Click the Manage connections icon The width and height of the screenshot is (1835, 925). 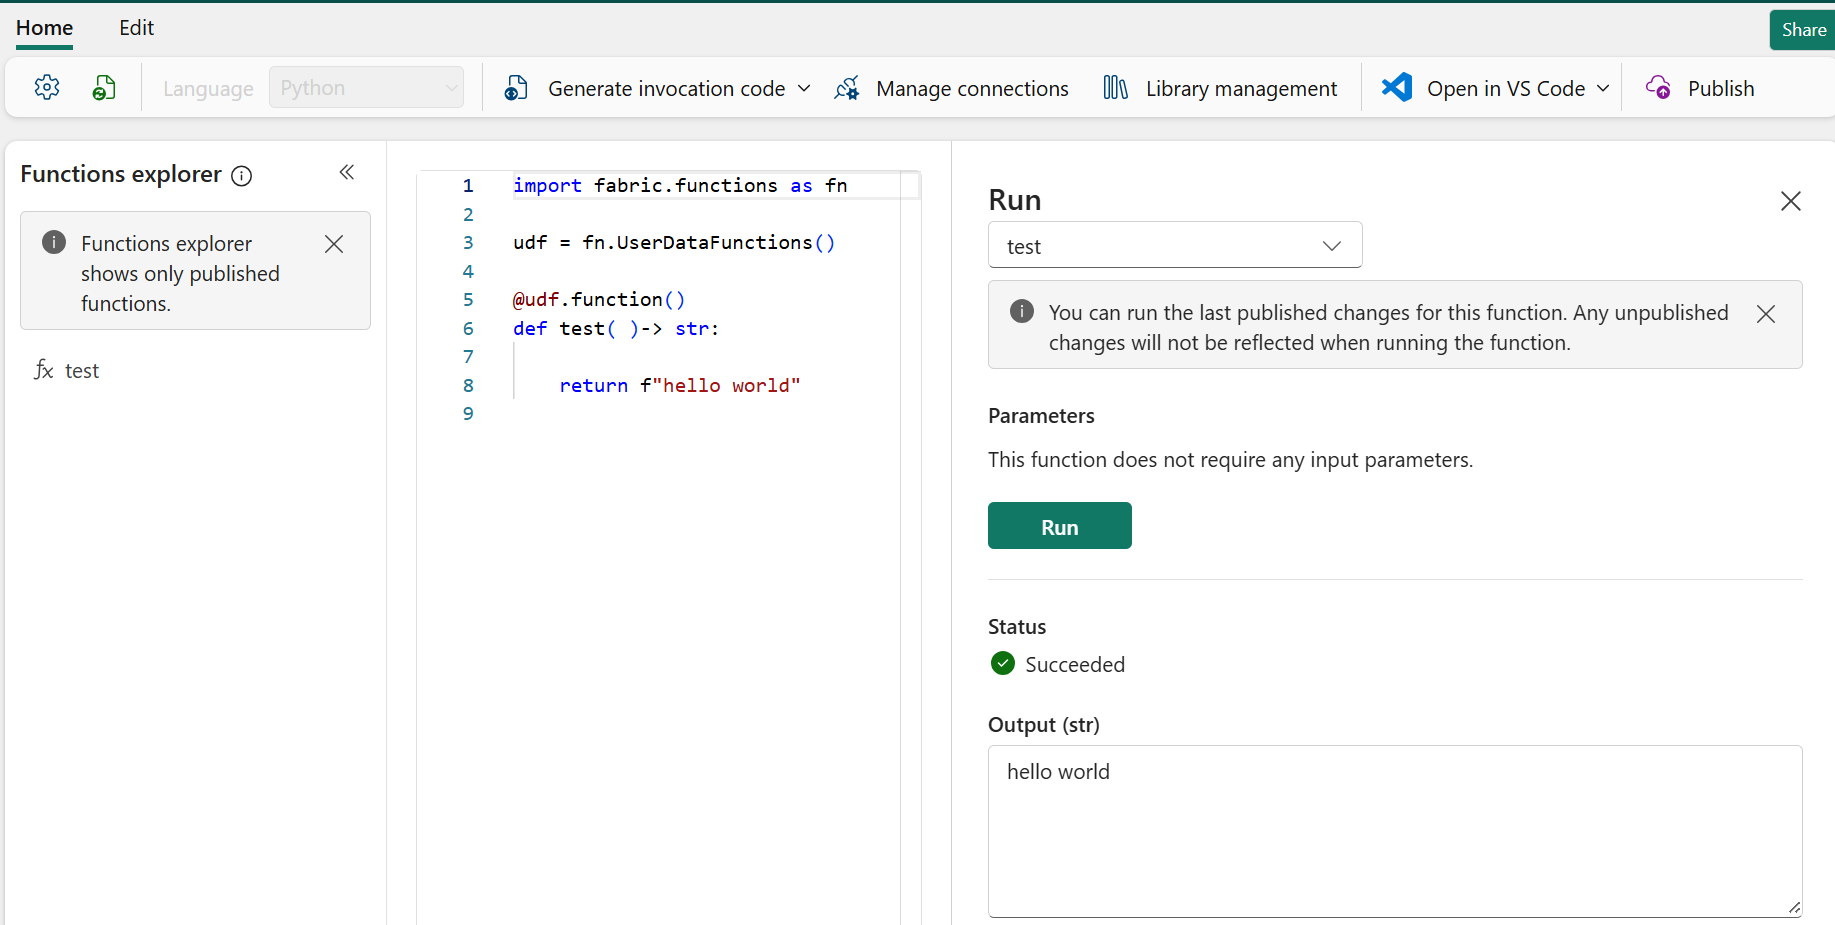coord(847,88)
